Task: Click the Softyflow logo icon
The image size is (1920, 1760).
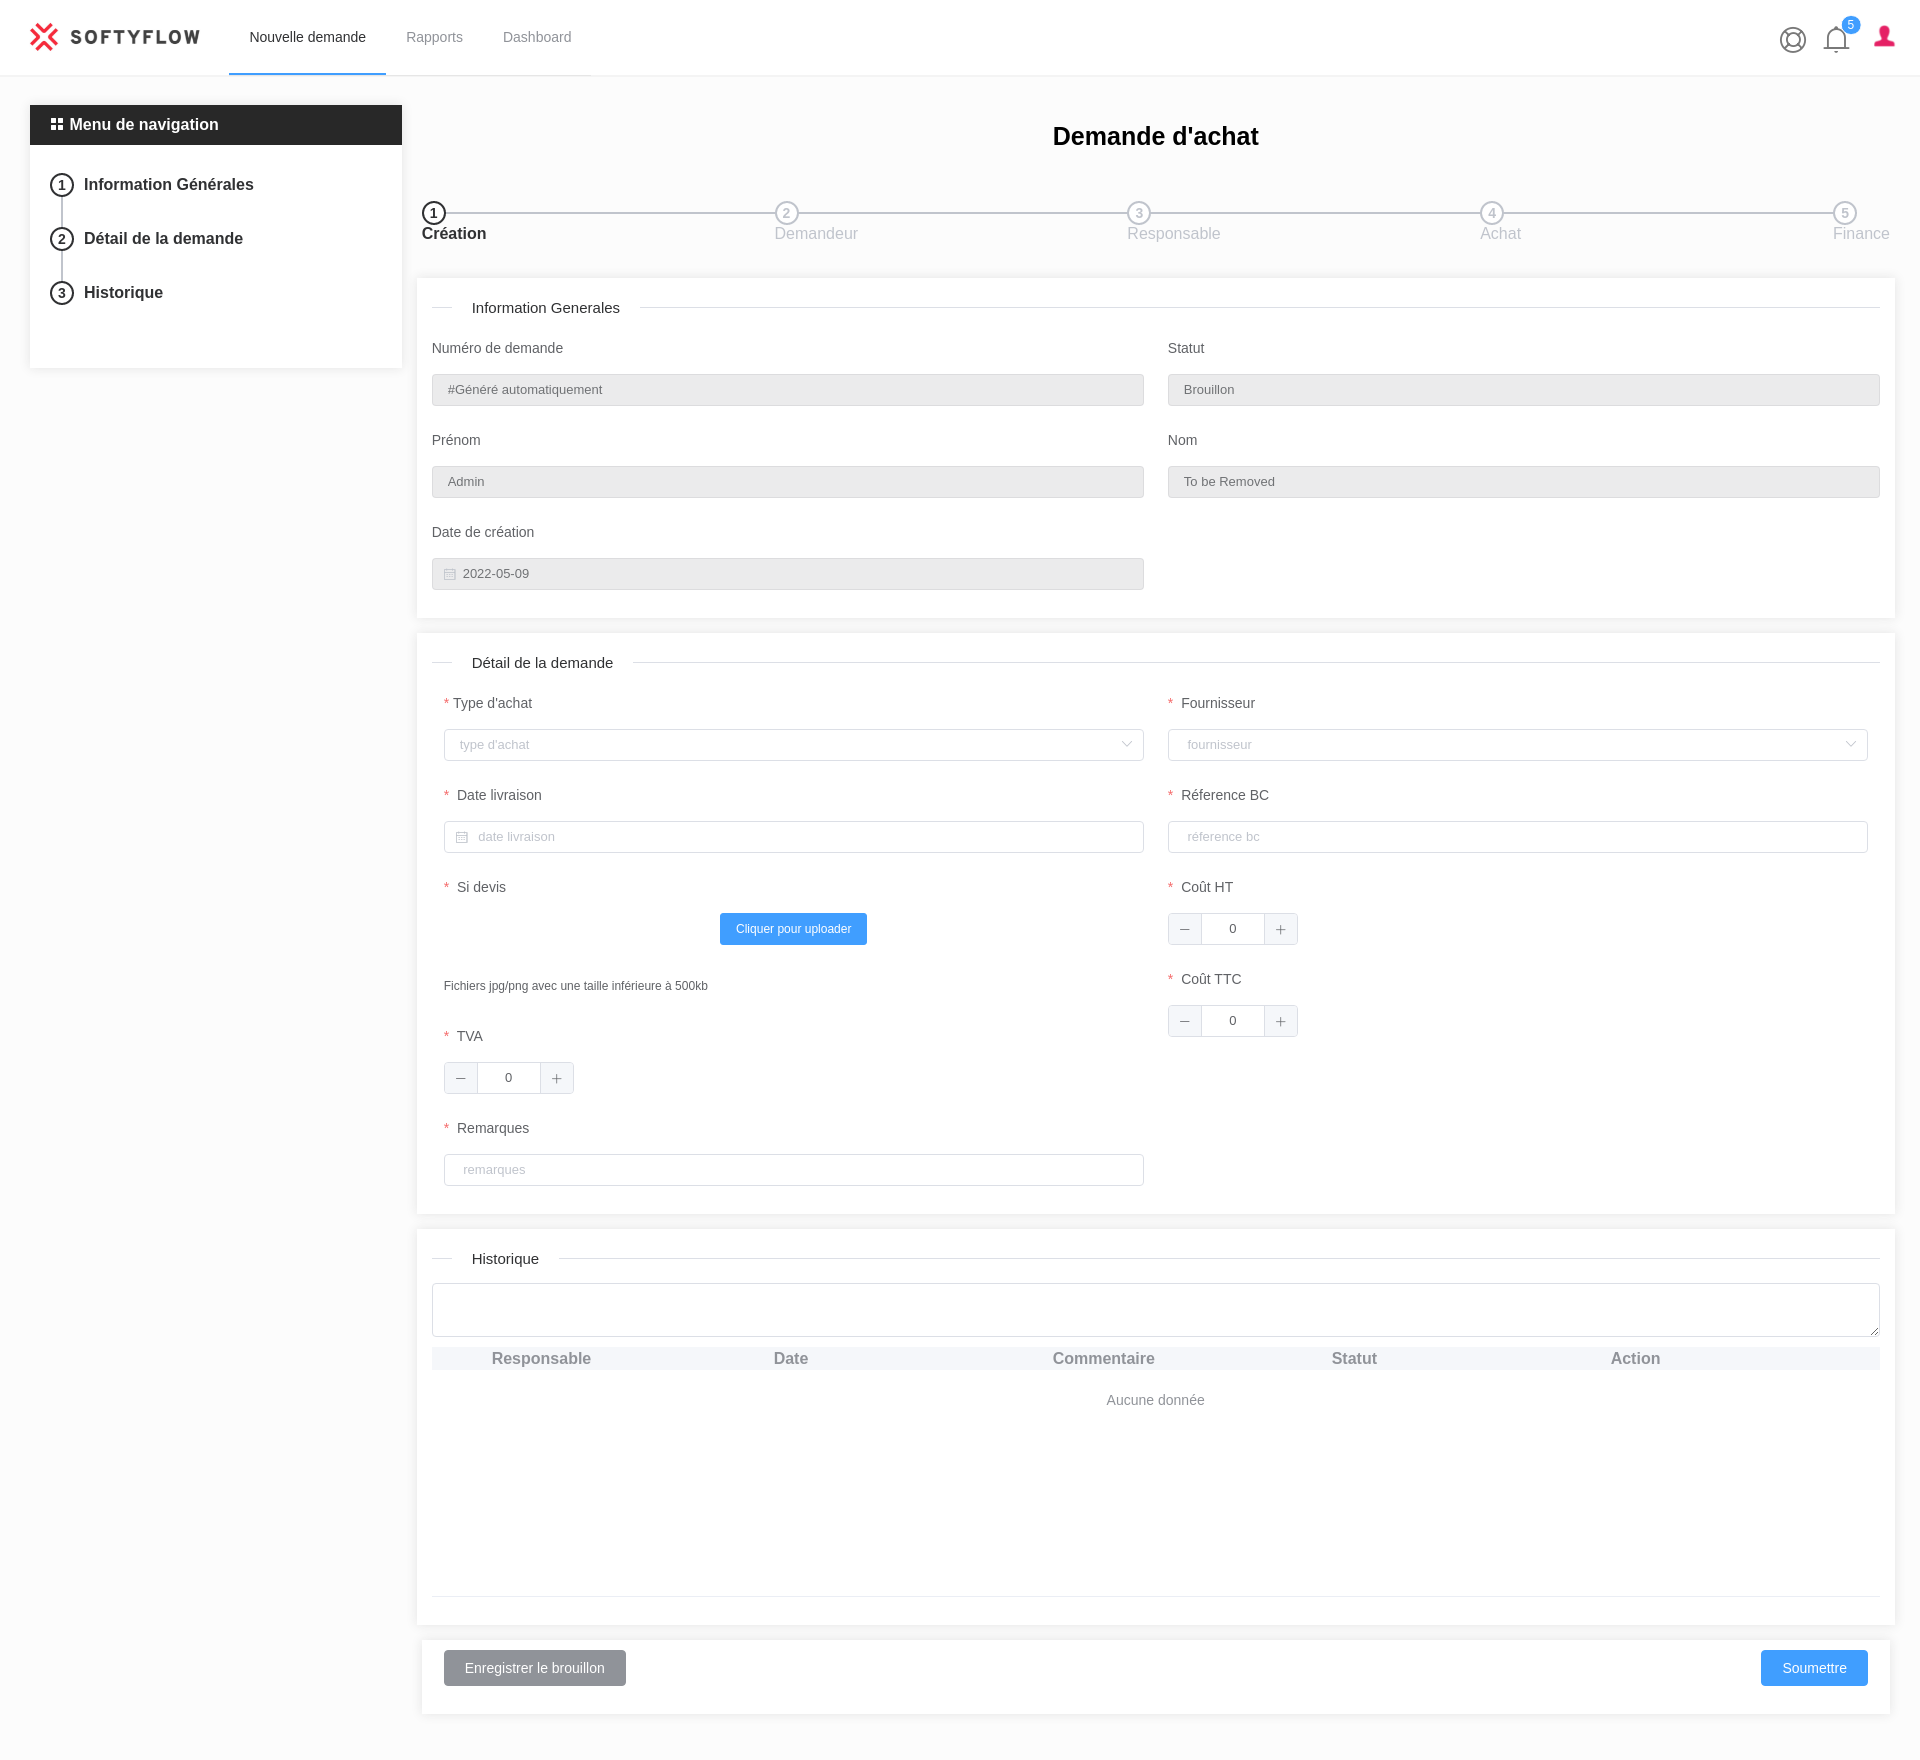Action: 44,37
